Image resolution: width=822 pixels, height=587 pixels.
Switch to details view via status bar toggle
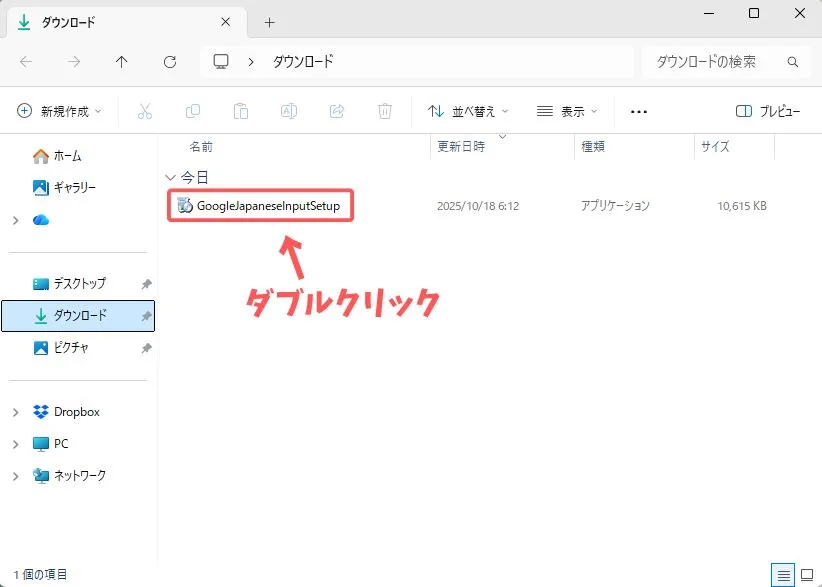coord(783,575)
